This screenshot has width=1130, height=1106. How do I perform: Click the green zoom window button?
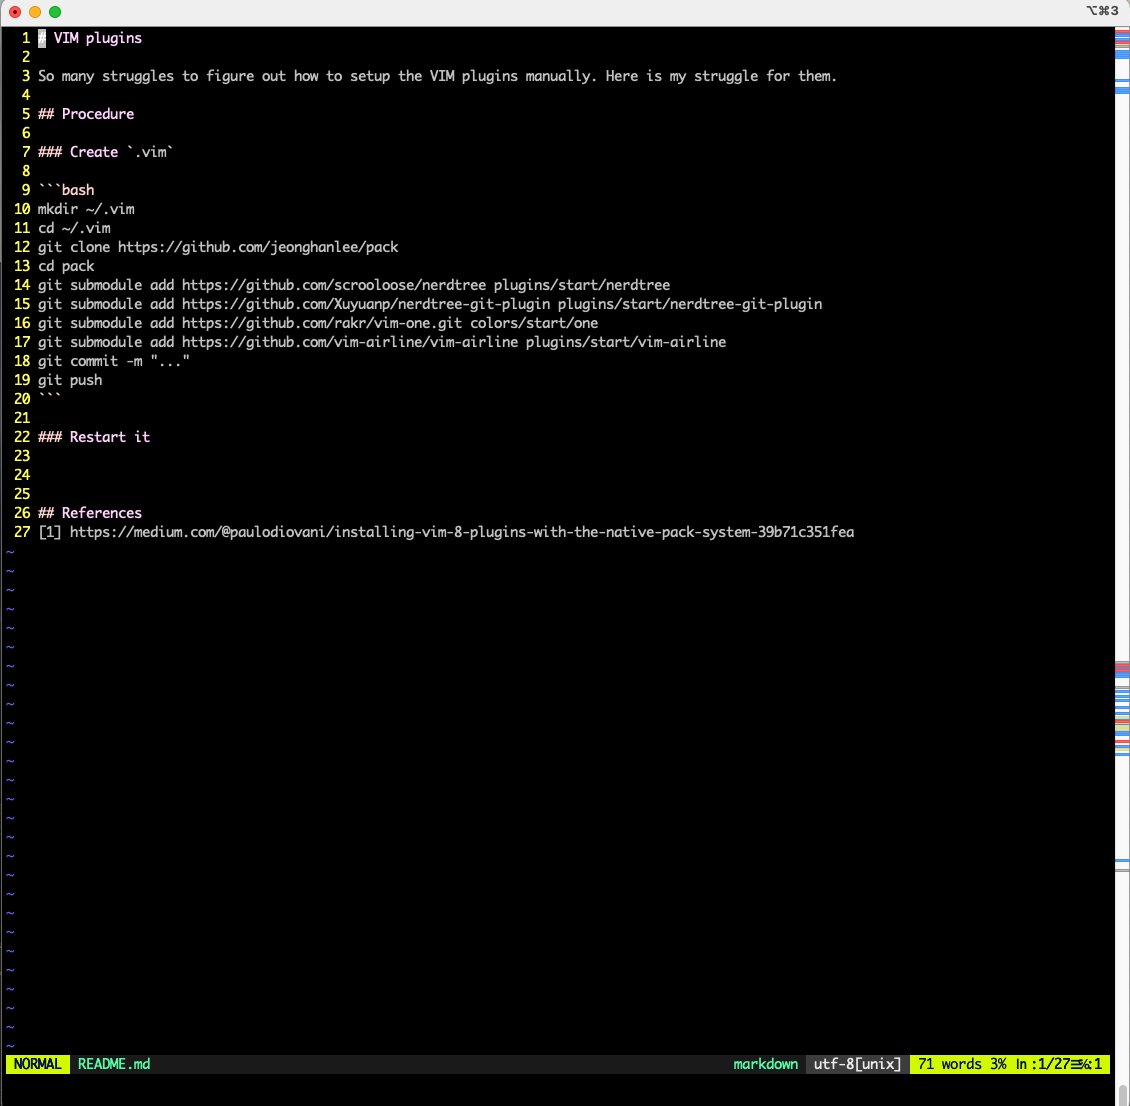[55, 12]
